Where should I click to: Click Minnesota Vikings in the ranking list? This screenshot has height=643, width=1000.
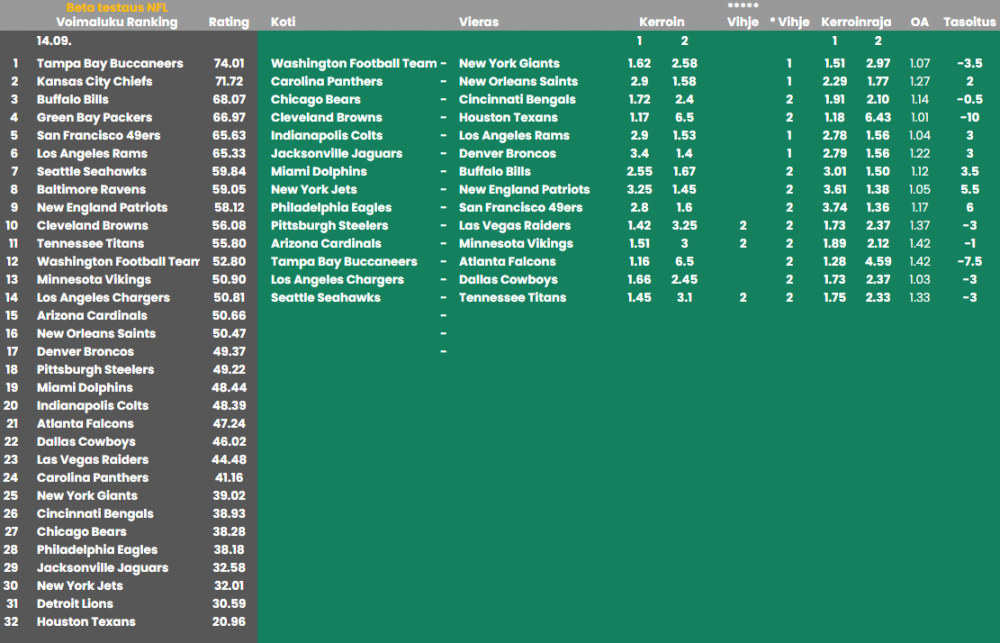click(94, 279)
